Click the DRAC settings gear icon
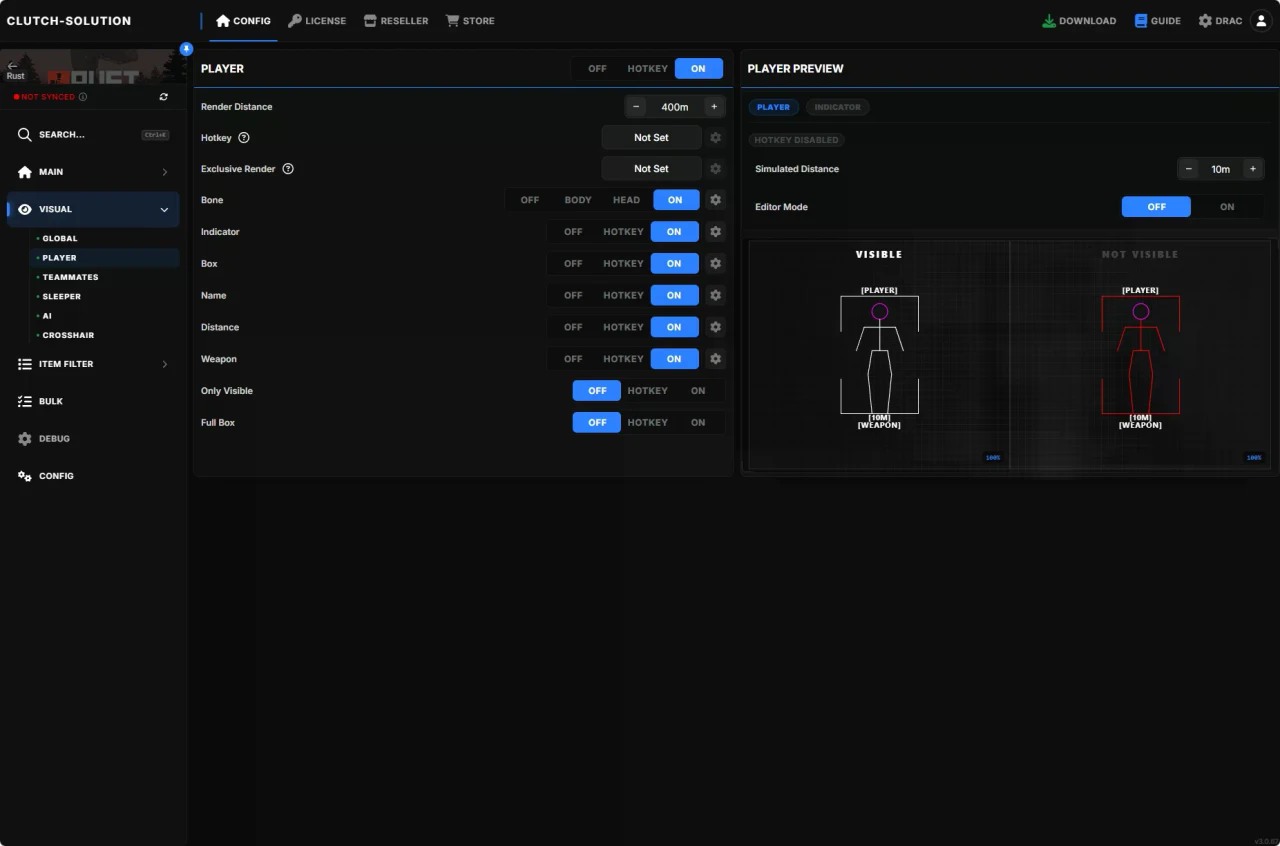Viewport: 1280px width, 846px height. point(1205,21)
